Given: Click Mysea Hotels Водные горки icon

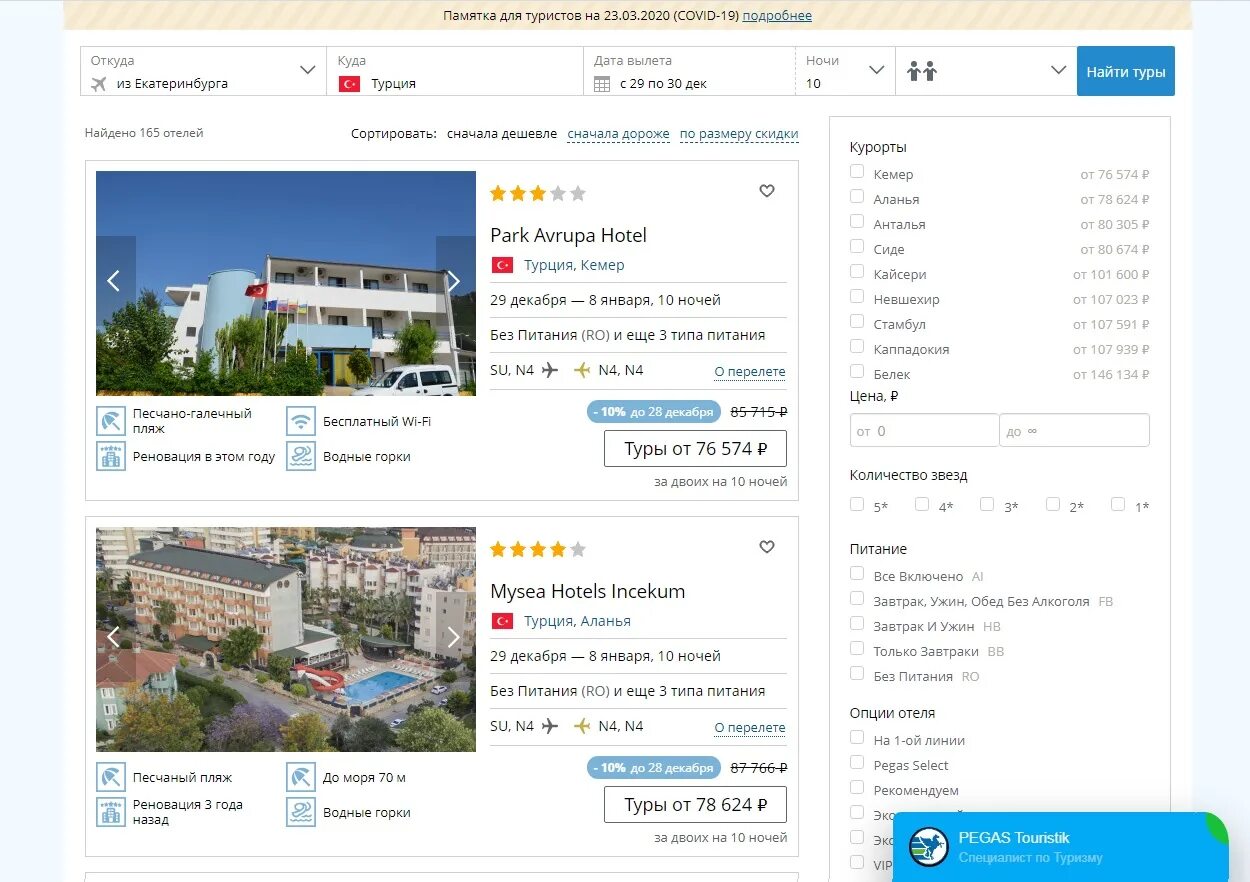Looking at the screenshot, I should (301, 812).
